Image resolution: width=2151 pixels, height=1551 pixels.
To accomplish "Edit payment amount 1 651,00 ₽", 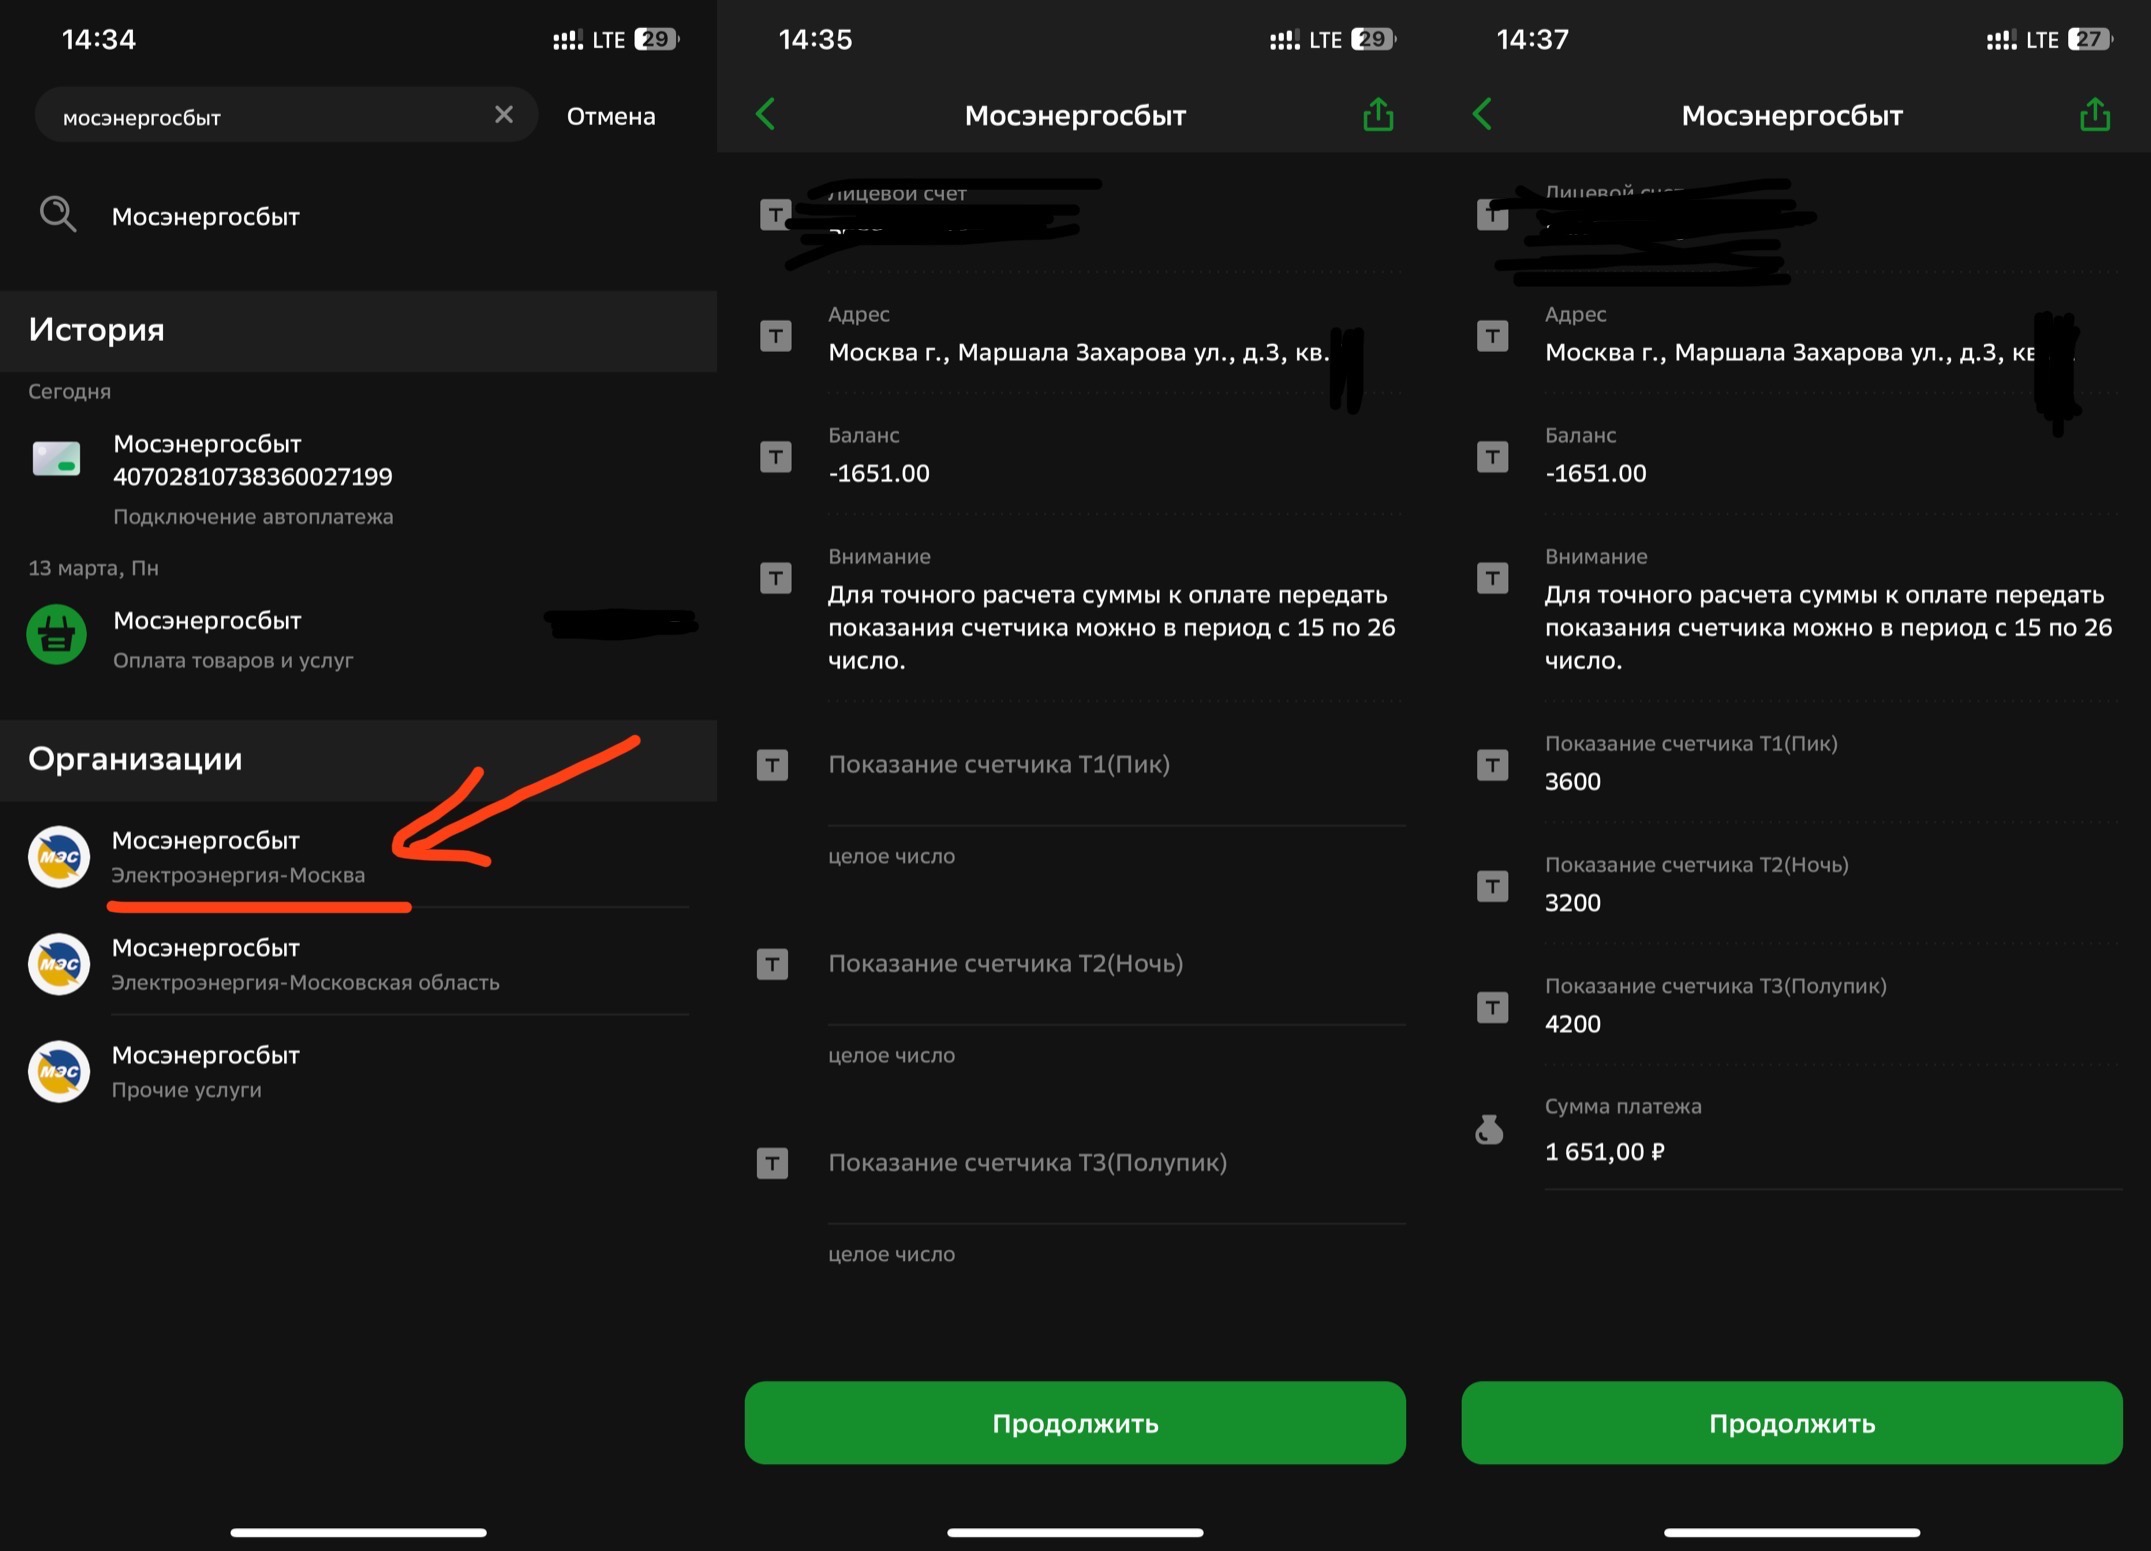I will tap(1604, 1151).
